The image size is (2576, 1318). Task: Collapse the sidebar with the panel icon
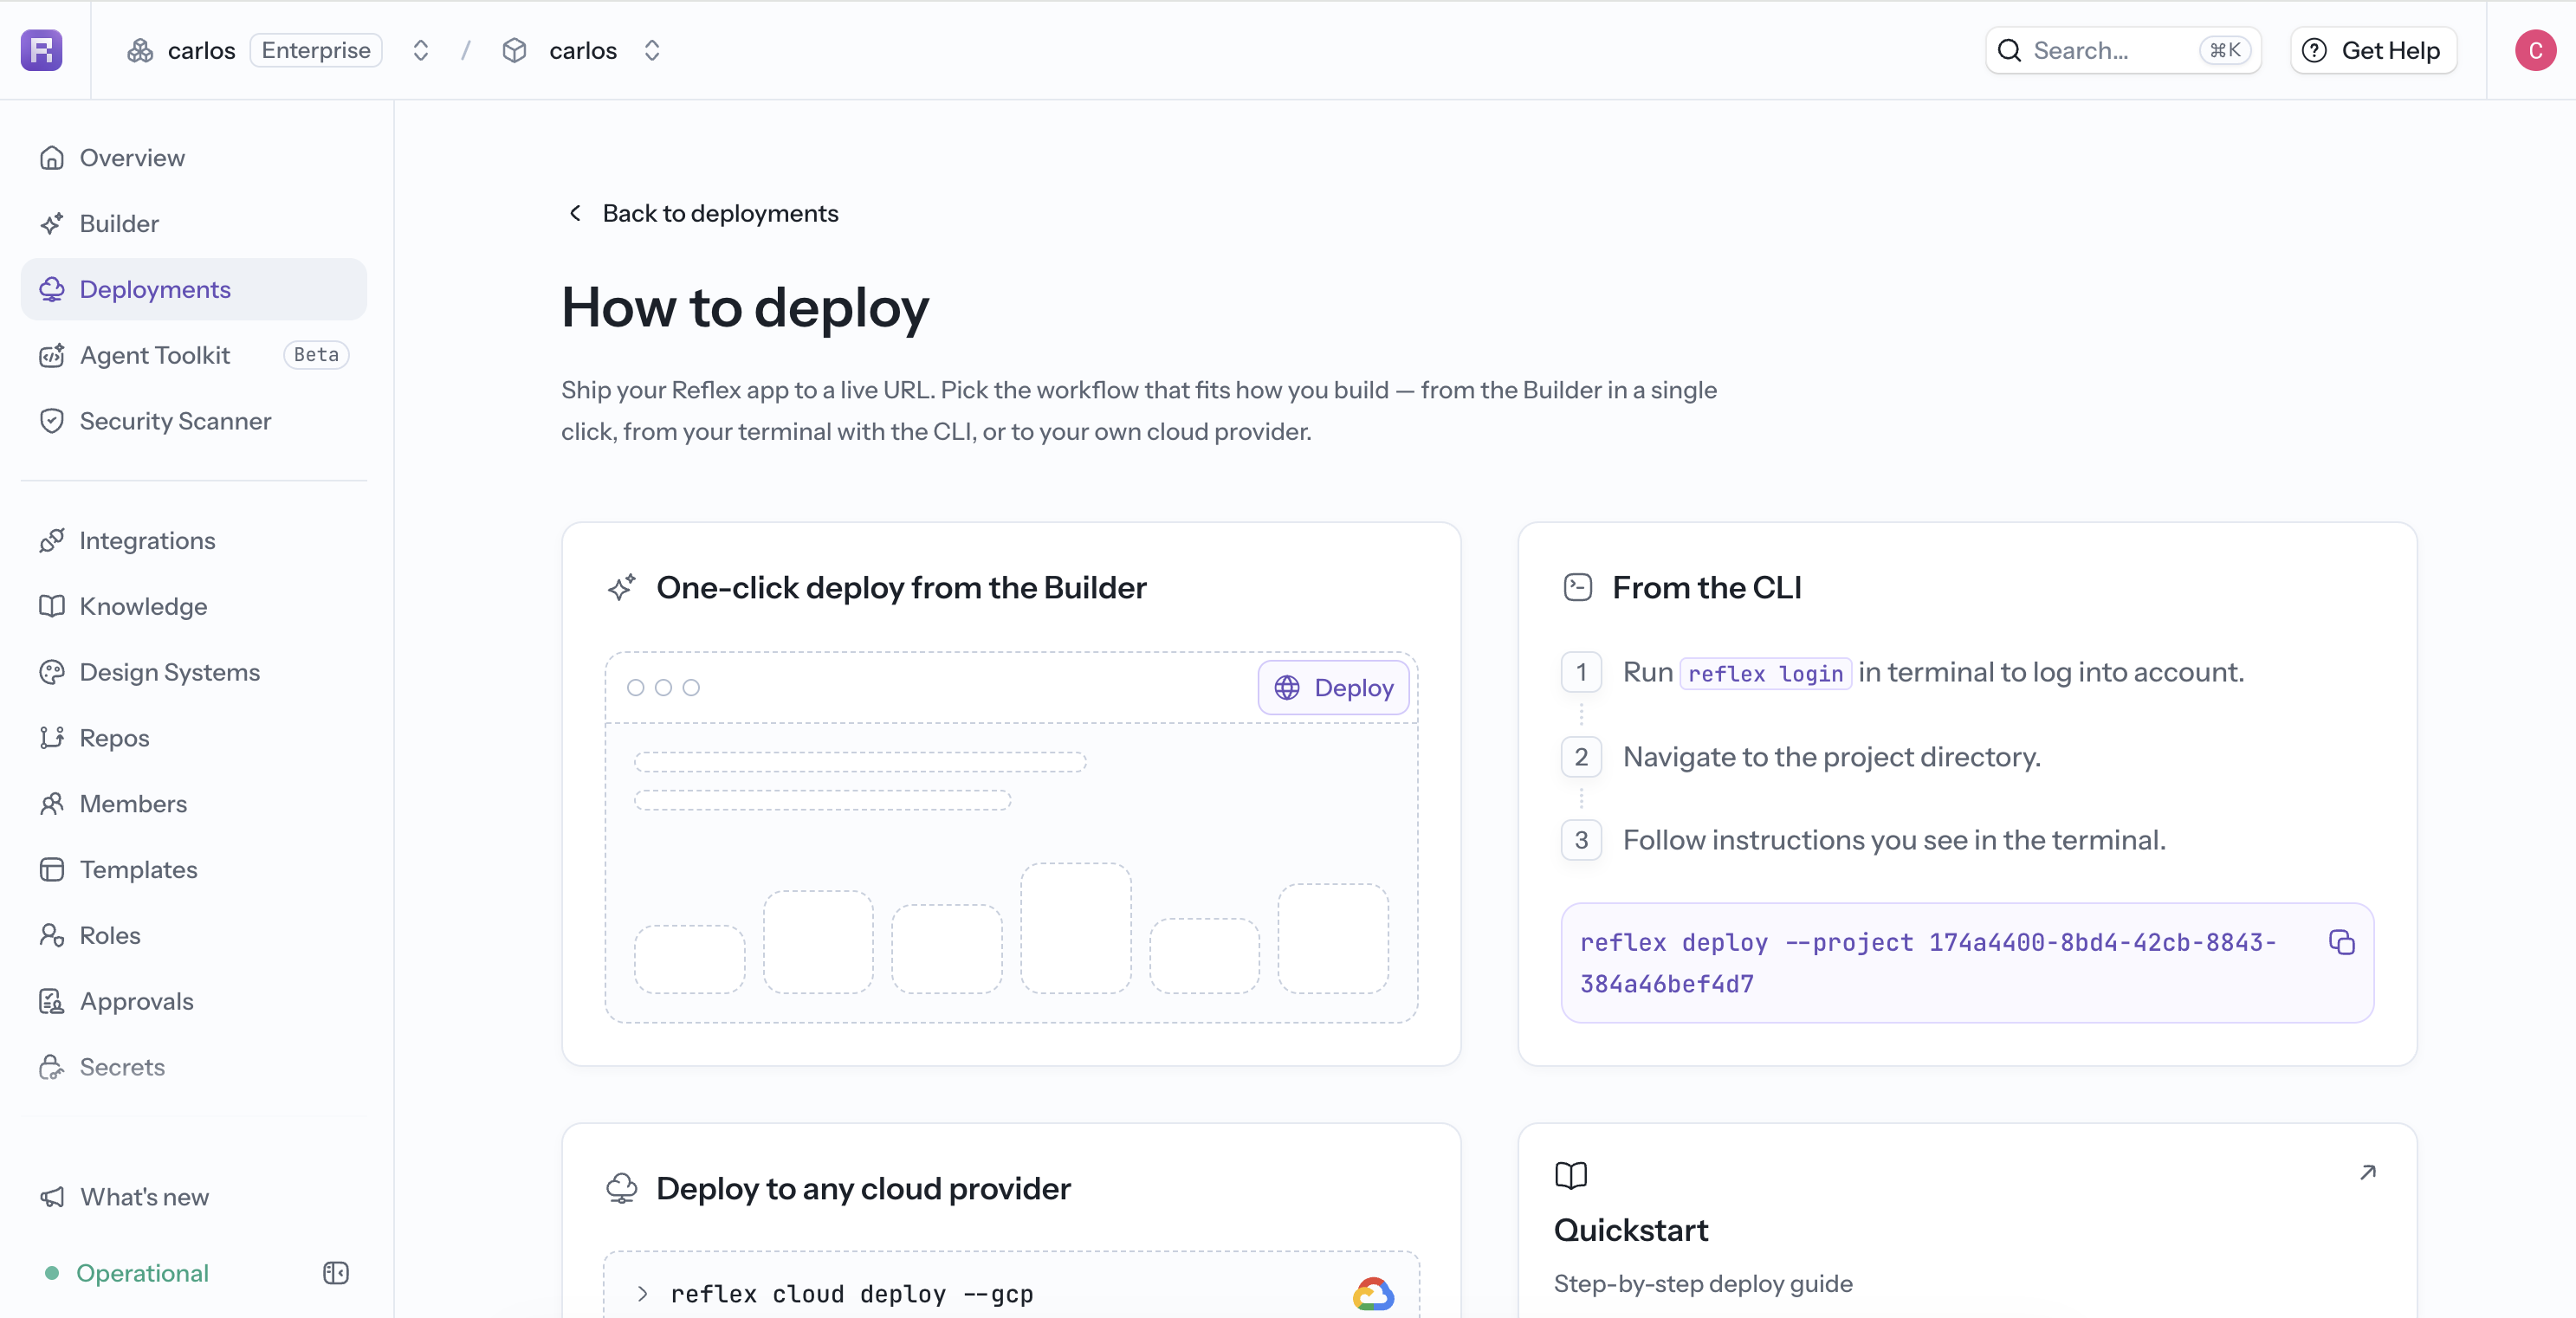[x=336, y=1273]
